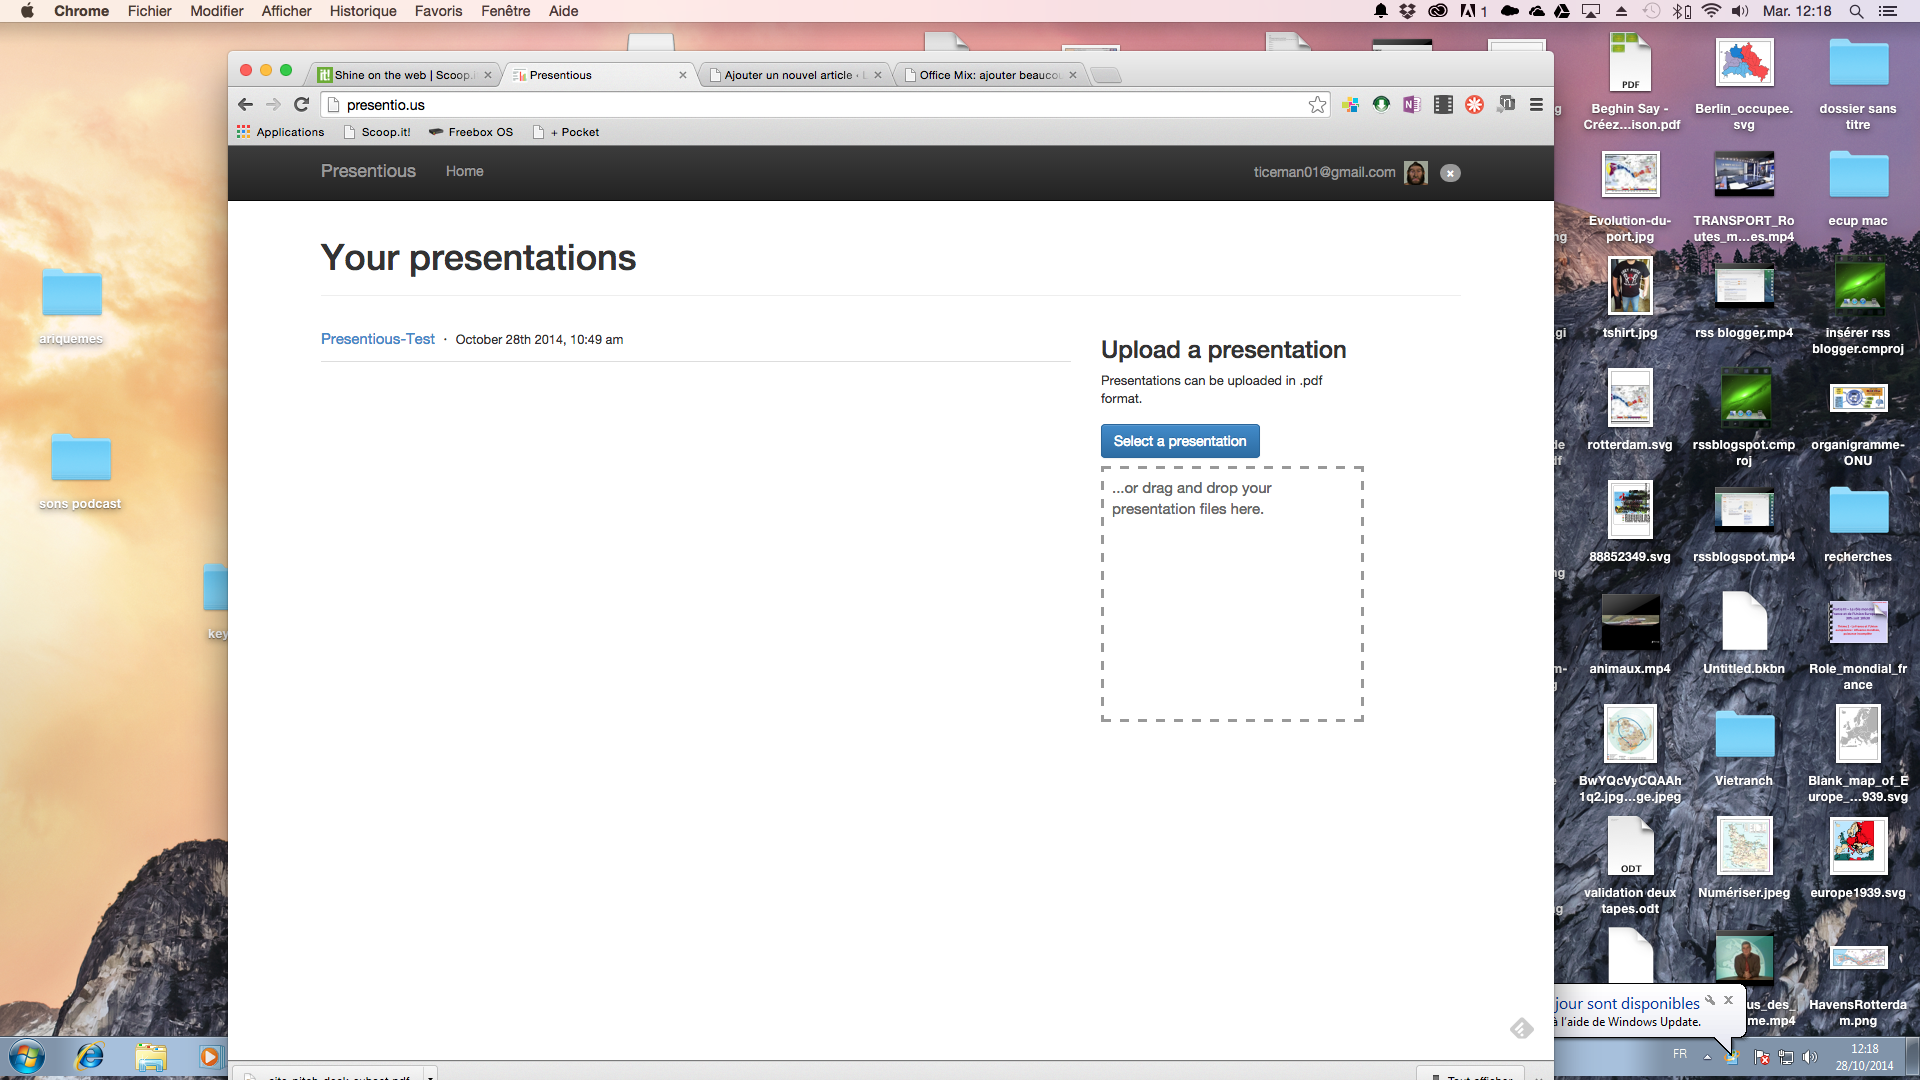Open the green download arrow extension

tap(1381, 104)
